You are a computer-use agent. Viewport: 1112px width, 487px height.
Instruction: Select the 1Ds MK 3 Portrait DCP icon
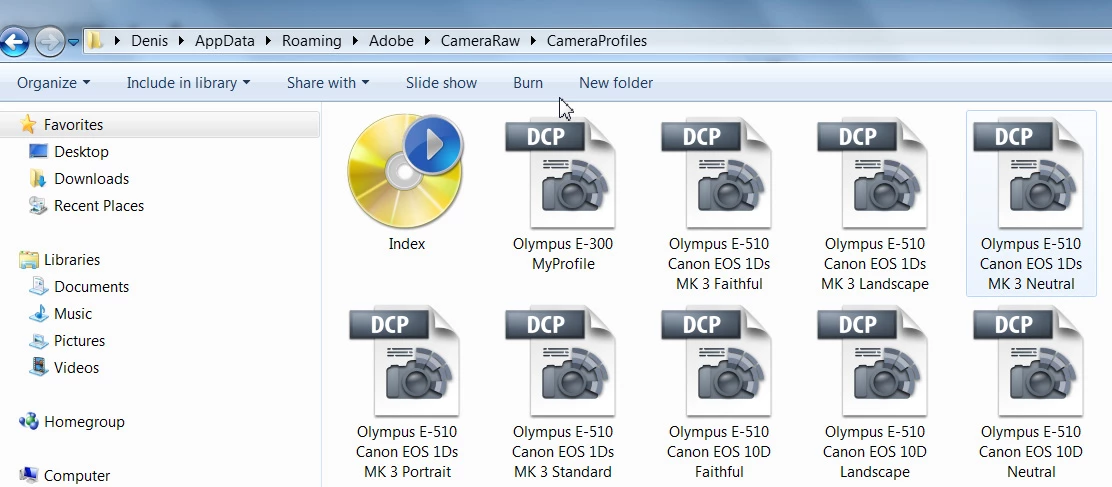[404, 362]
